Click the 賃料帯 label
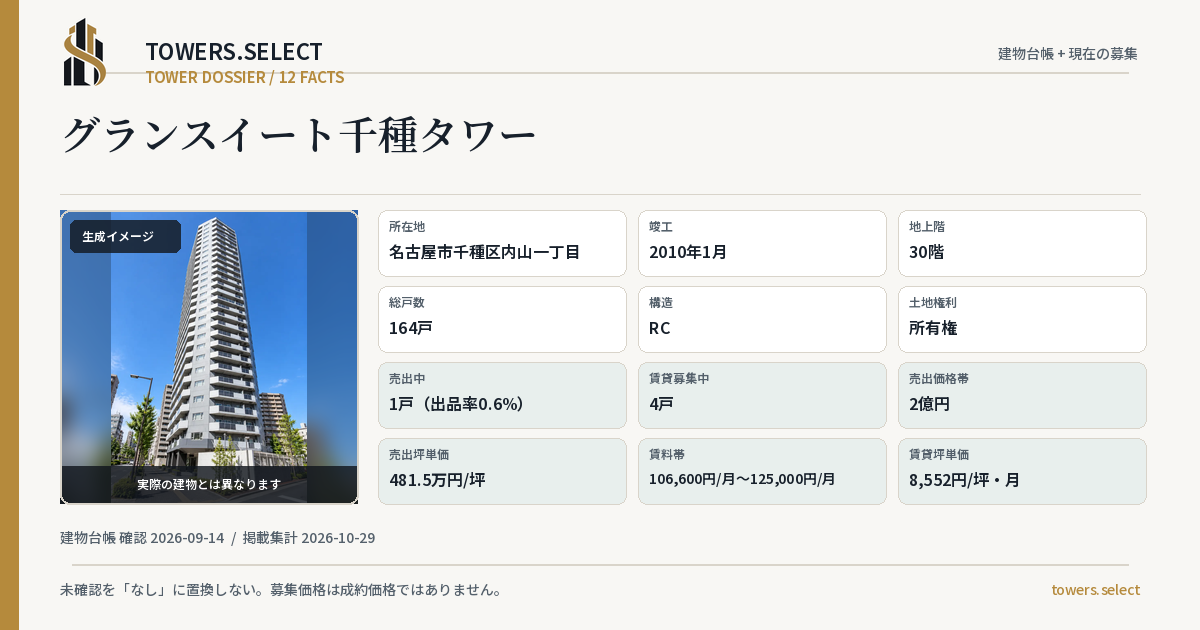Screen dimensions: 1200x630 tap(667, 455)
